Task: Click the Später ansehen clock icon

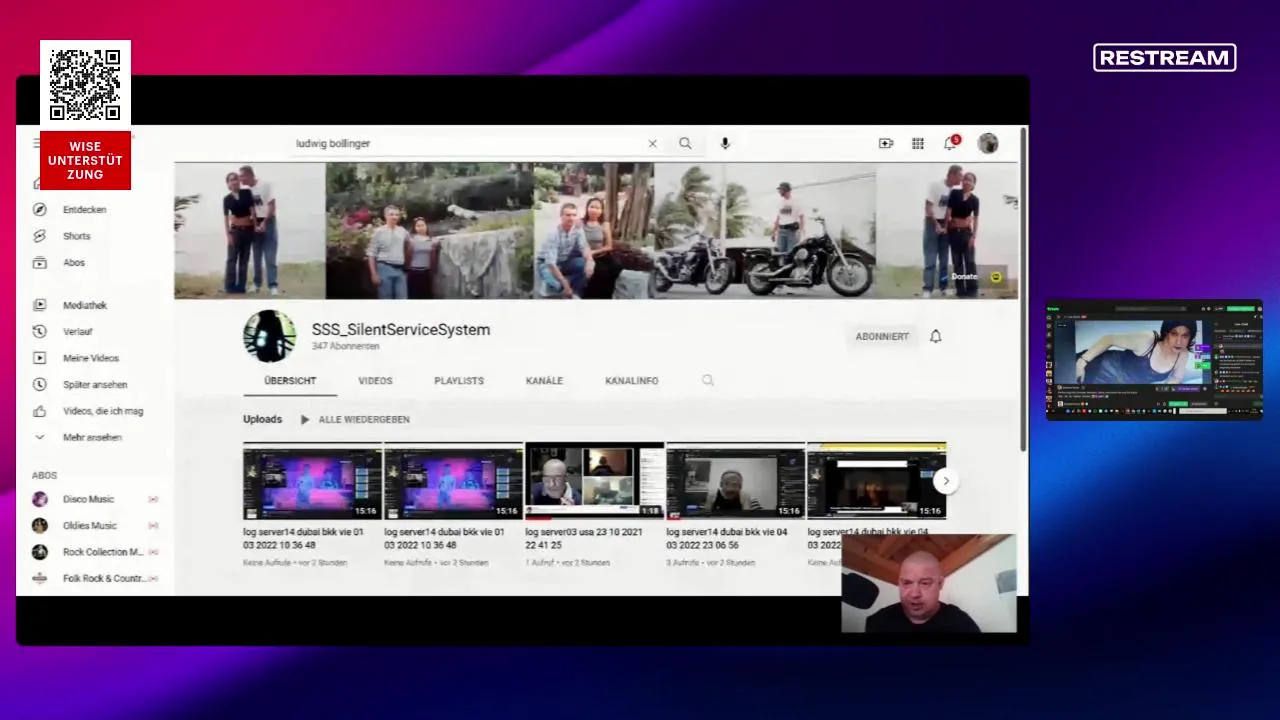Action: [40, 384]
